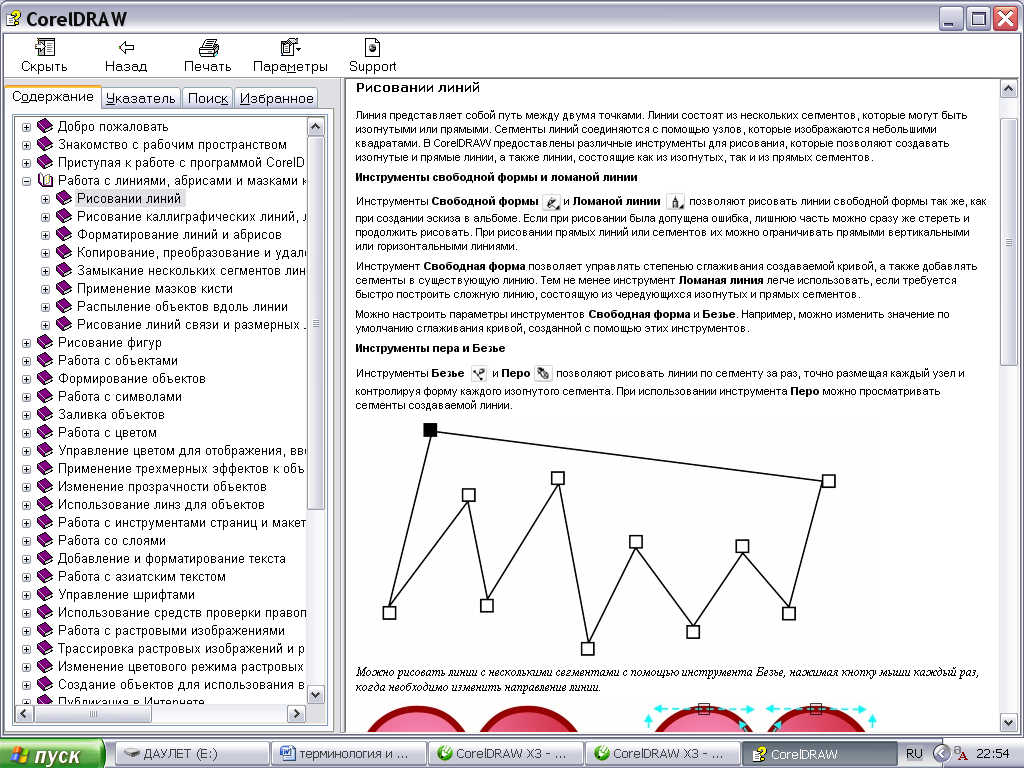This screenshot has width=1024, height=768.
Task: Expand the Рисовании линий subtopic
Action: (x=45, y=199)
